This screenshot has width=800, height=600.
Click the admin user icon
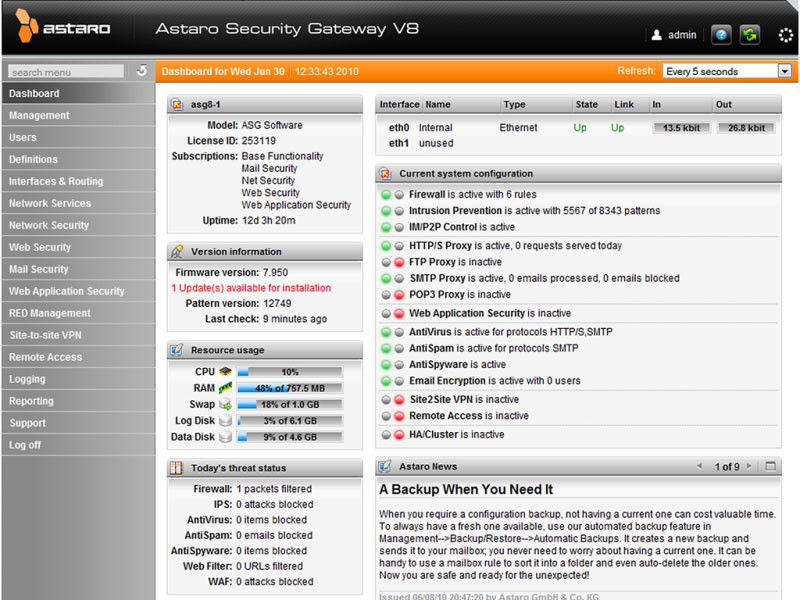coord(657,35)
